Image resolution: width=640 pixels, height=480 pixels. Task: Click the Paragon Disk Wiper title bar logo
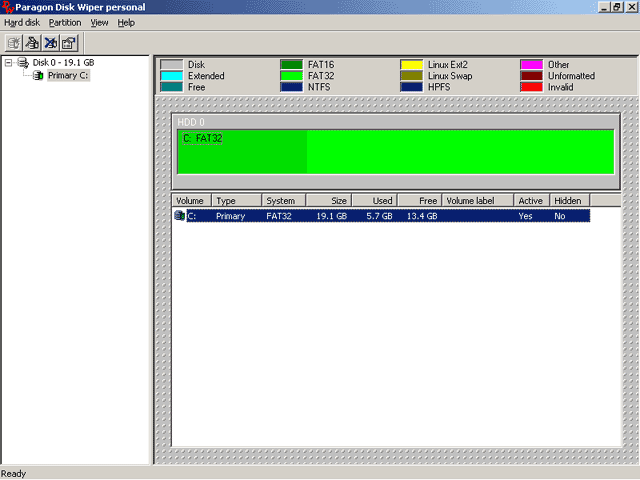(7, 7)
